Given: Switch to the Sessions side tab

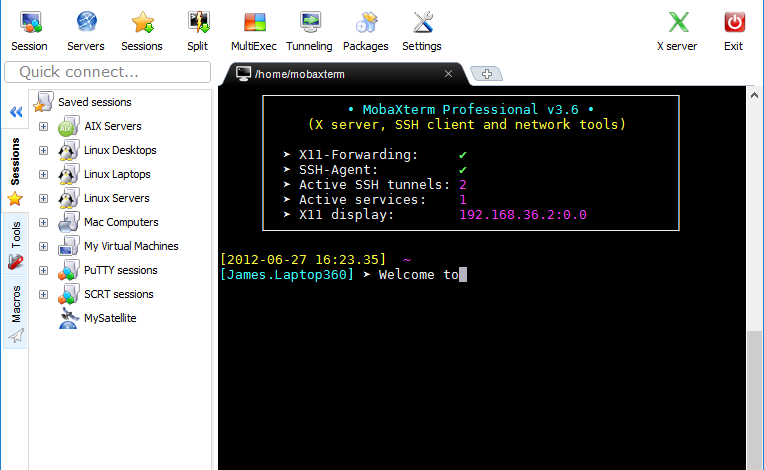Looking at the screenshot, I should 15,171.
